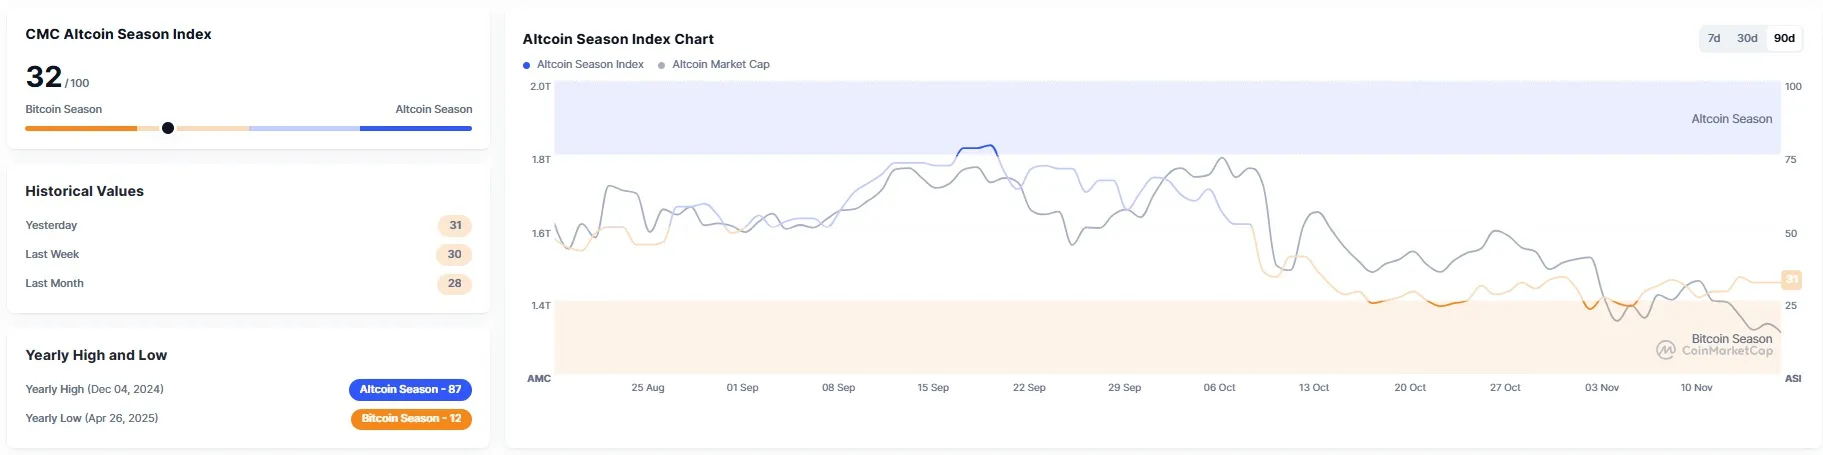
Task: Click the blue Altcoin Season Index legend dot
Action: click(527, 65)
